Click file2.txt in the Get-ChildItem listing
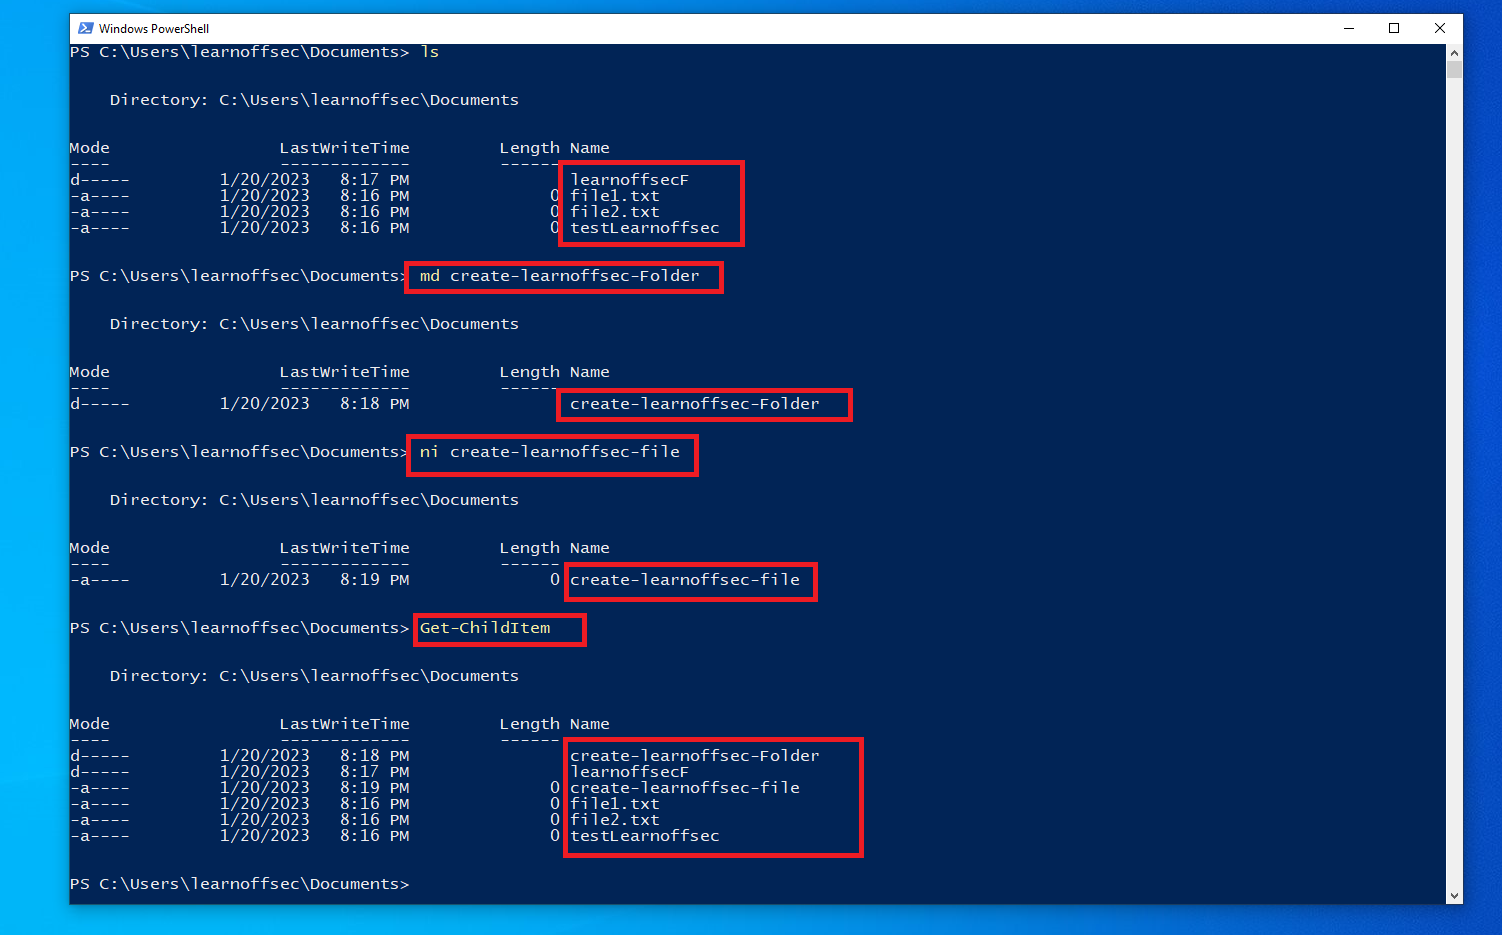Viewport: 1502px width, 935px height. pyautogui.click(x=615, y=820)
